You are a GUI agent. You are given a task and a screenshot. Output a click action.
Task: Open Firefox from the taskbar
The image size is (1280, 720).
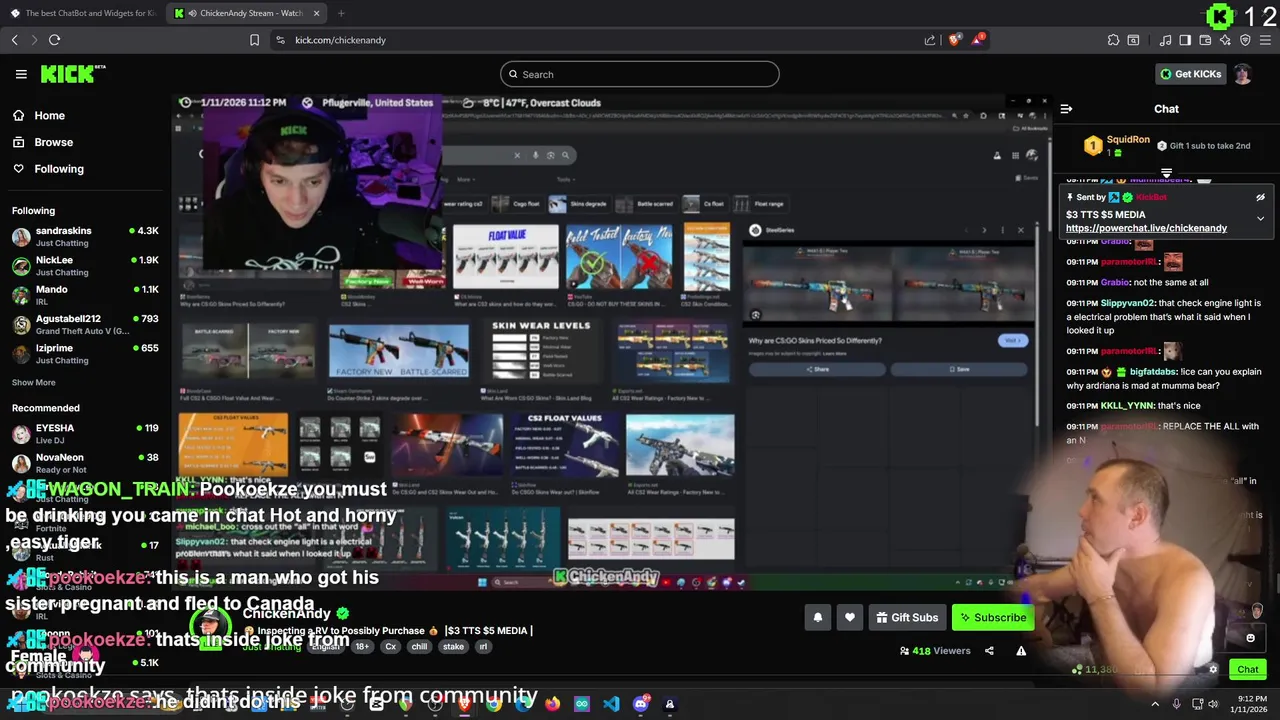click(x=553, y=704)
